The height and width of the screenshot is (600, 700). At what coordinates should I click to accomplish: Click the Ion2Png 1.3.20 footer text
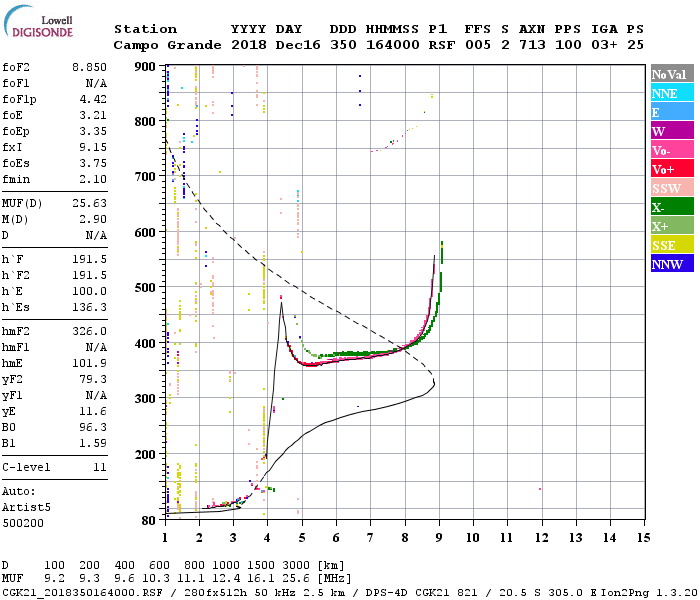tap(649, 592)
